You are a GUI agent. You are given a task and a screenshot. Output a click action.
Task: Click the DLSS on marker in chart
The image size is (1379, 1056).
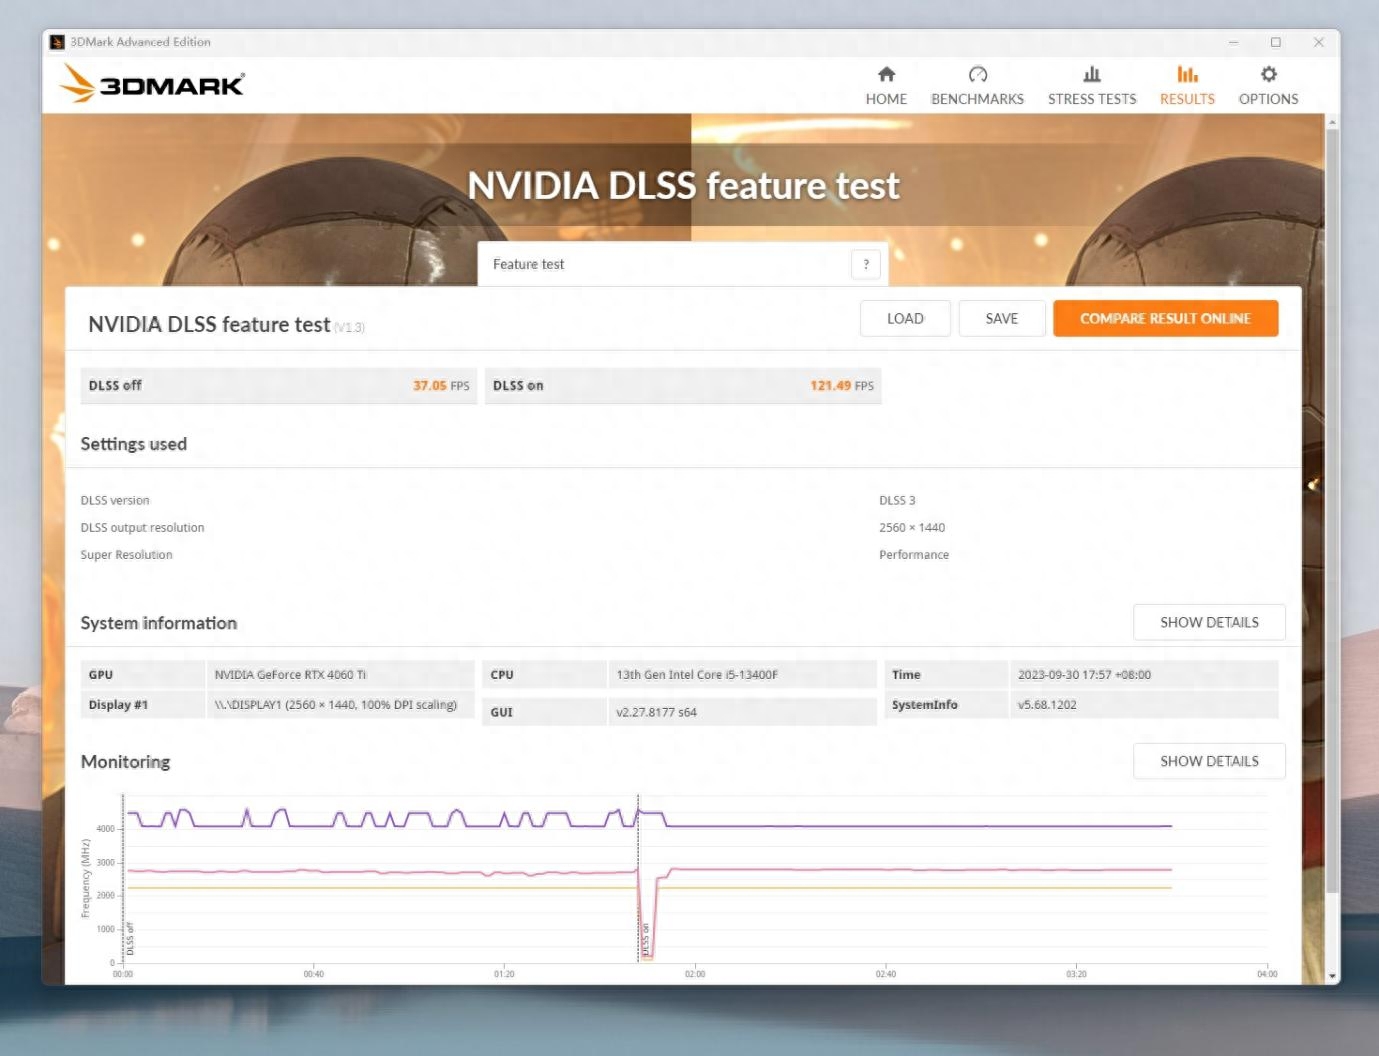point(645,940)
